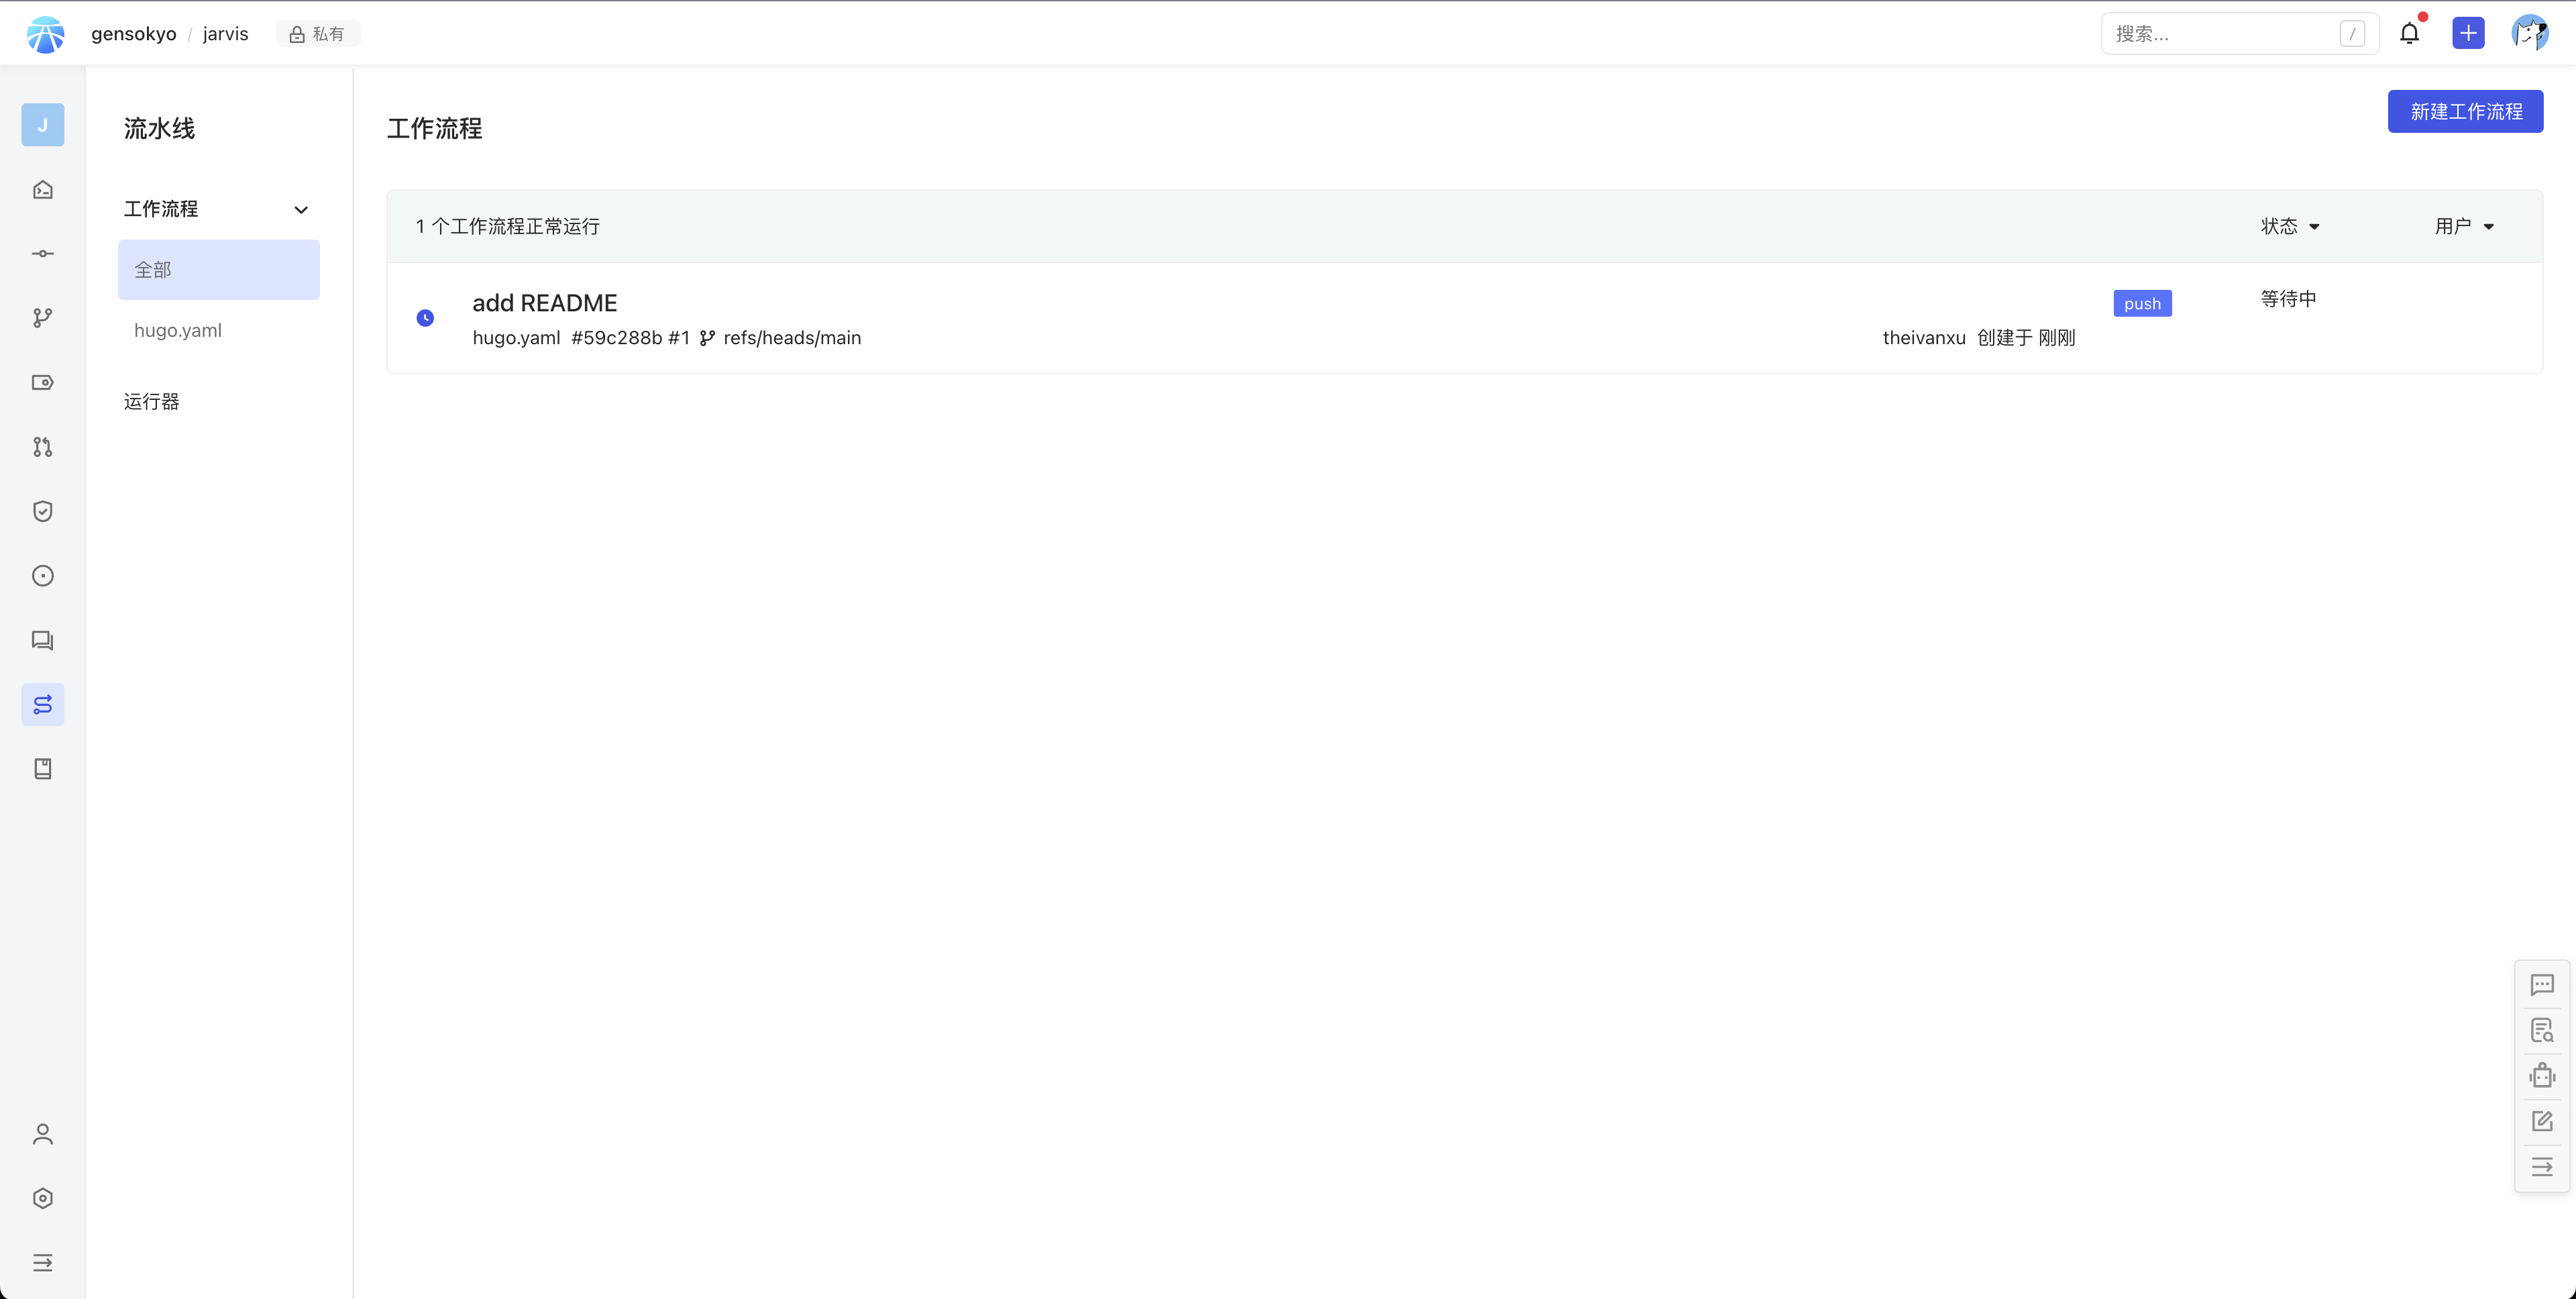This screenshot has height=1299, width=2576.
Task: Click the #59c288b commit hash
Action: tap(616, 338)
